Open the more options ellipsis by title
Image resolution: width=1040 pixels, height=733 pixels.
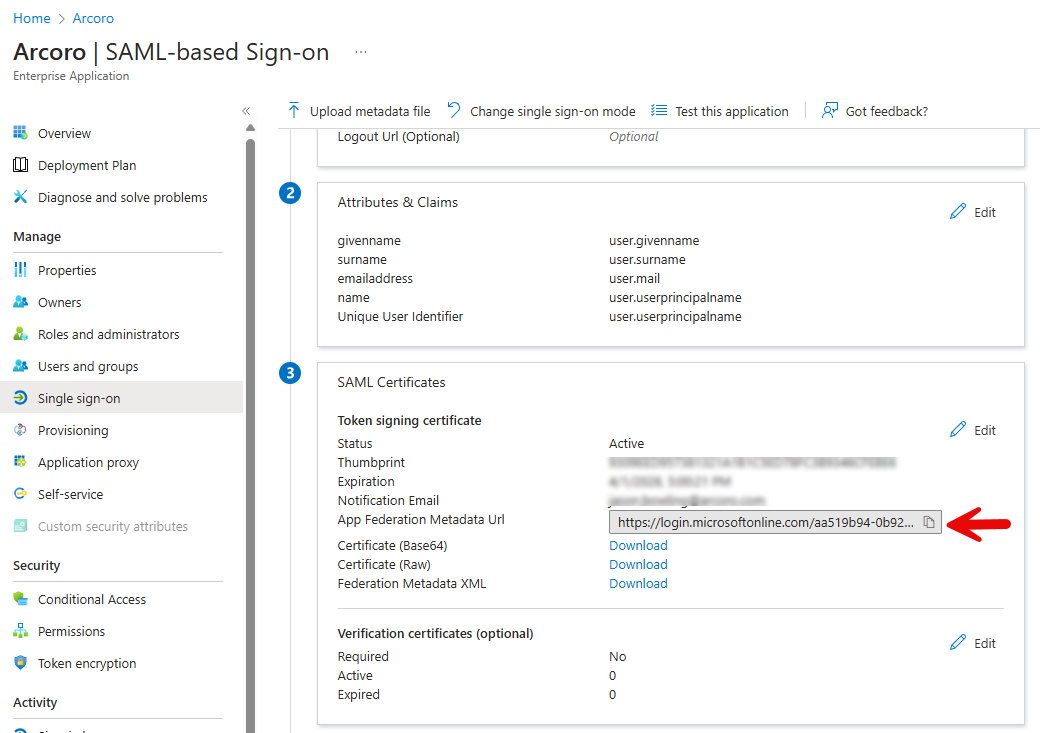tap(361, 52)
